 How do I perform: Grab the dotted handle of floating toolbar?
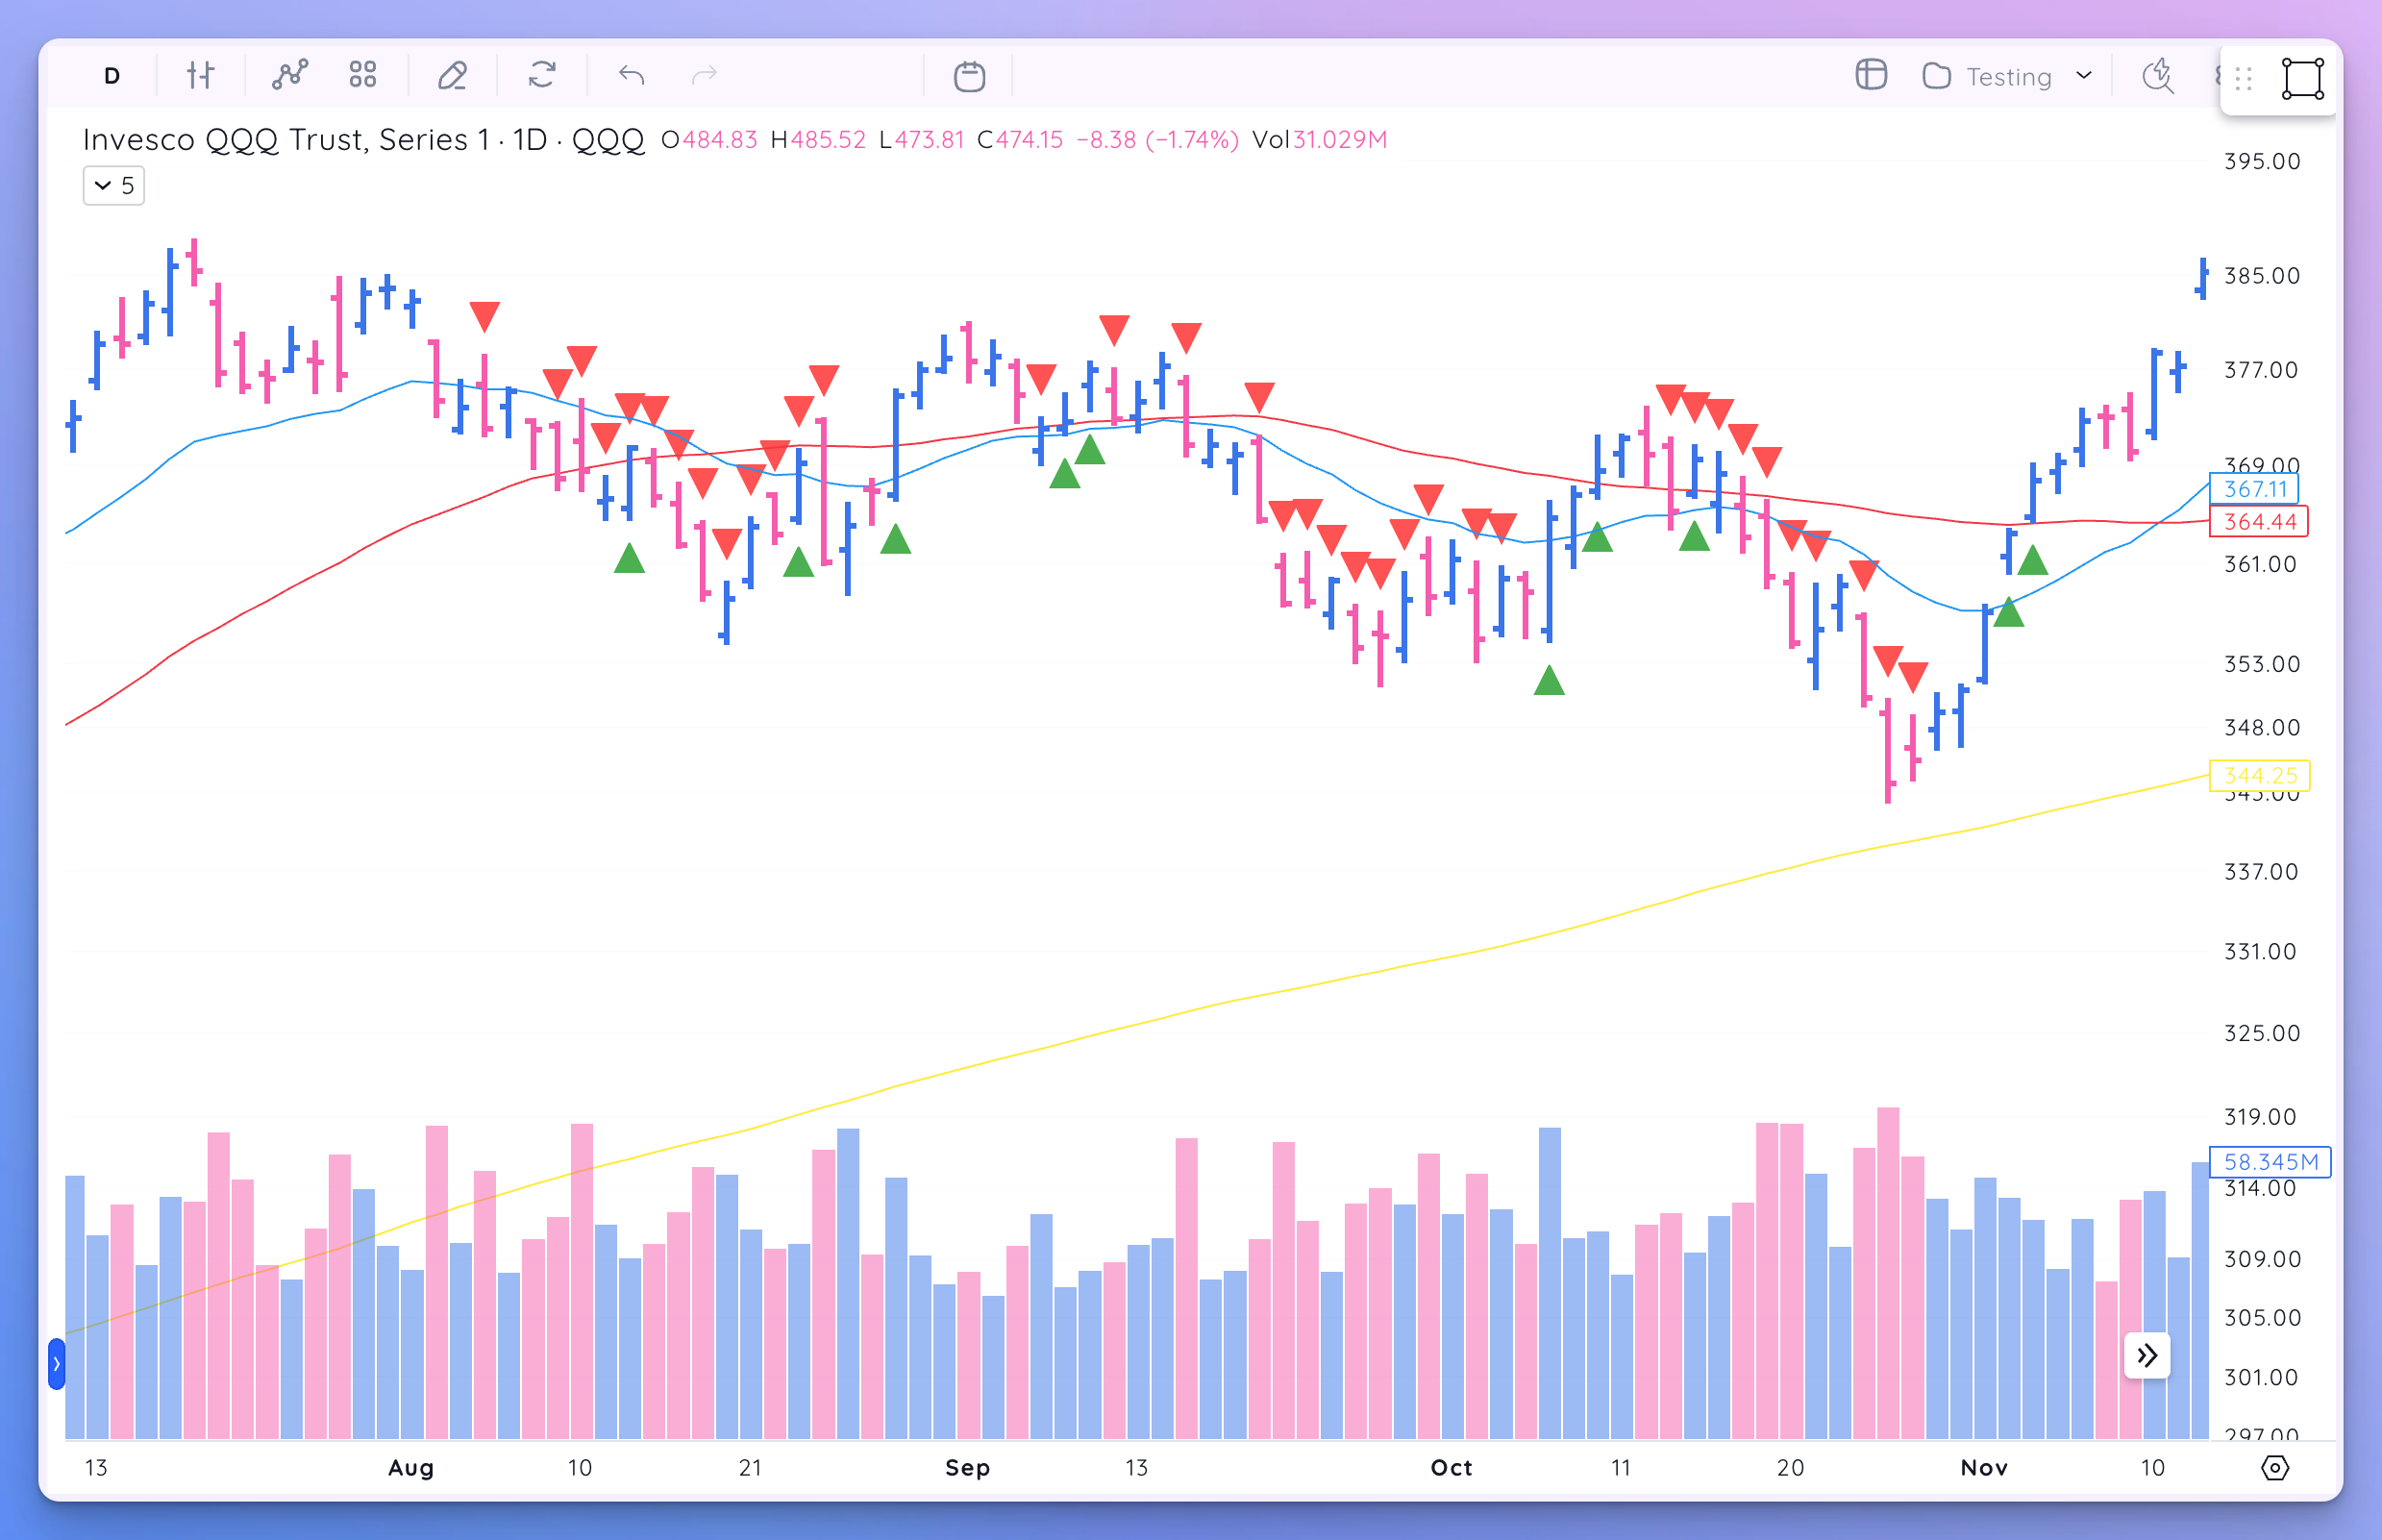click(2243, 79)
